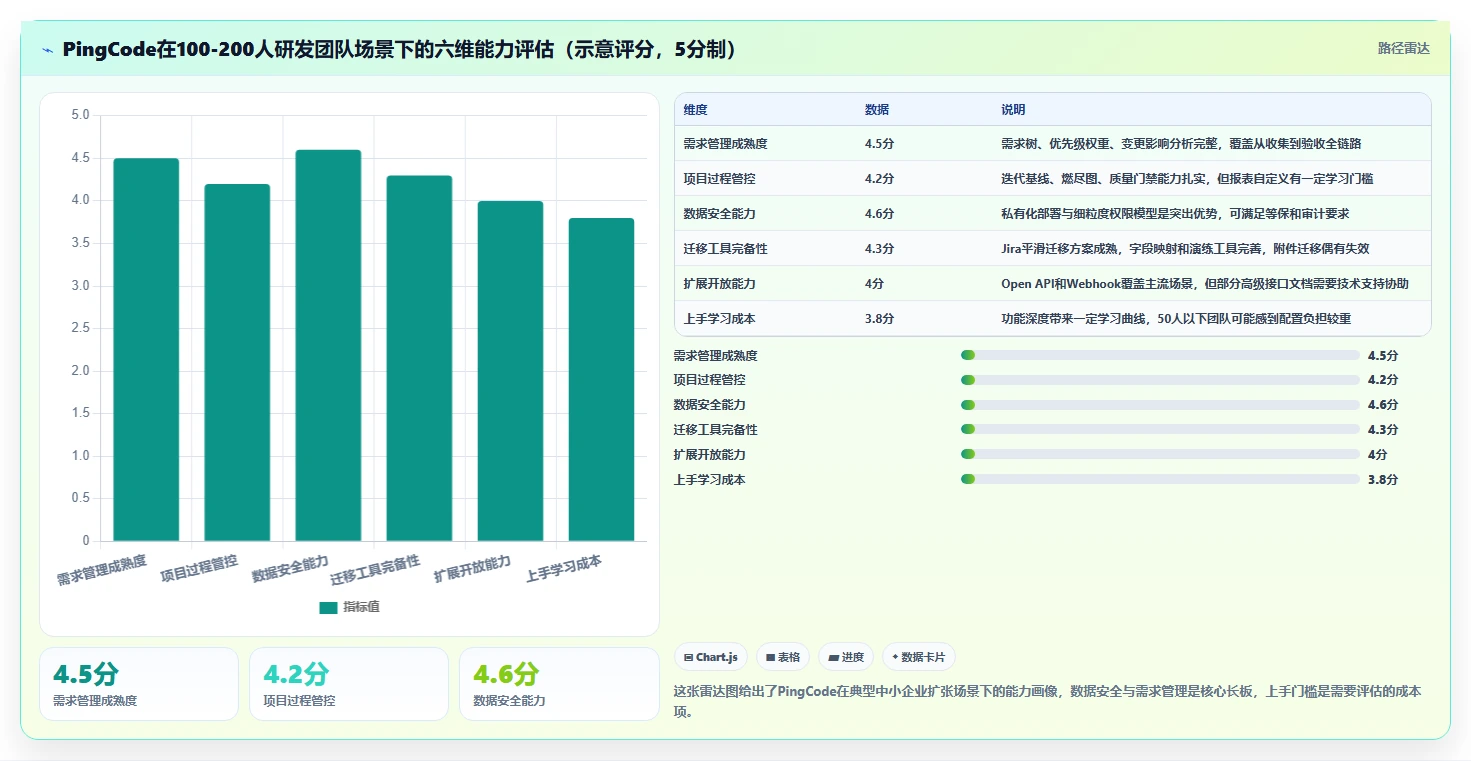1471x761 pixels.
Task: Click the description starting with 迭代基线、燃尽图
Action: [x=1187, y=179]
